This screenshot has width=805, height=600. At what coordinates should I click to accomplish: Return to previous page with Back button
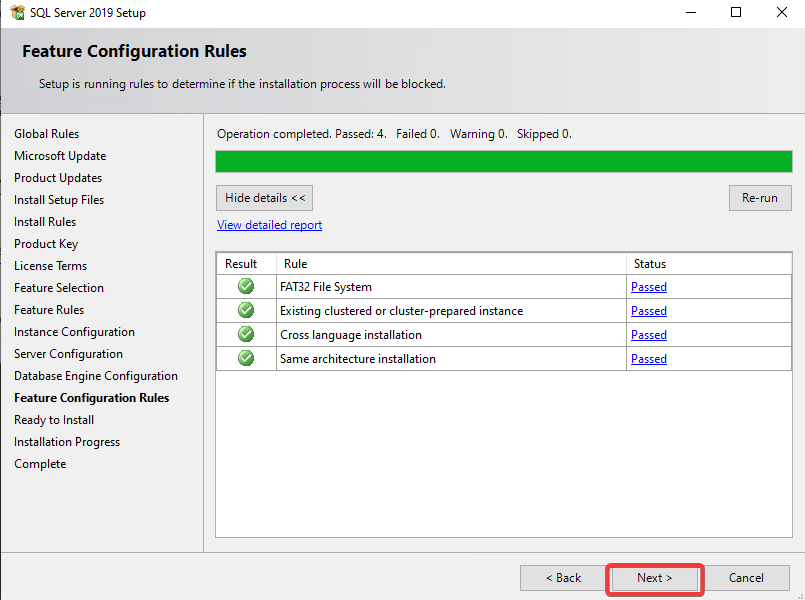pos(564,578)
